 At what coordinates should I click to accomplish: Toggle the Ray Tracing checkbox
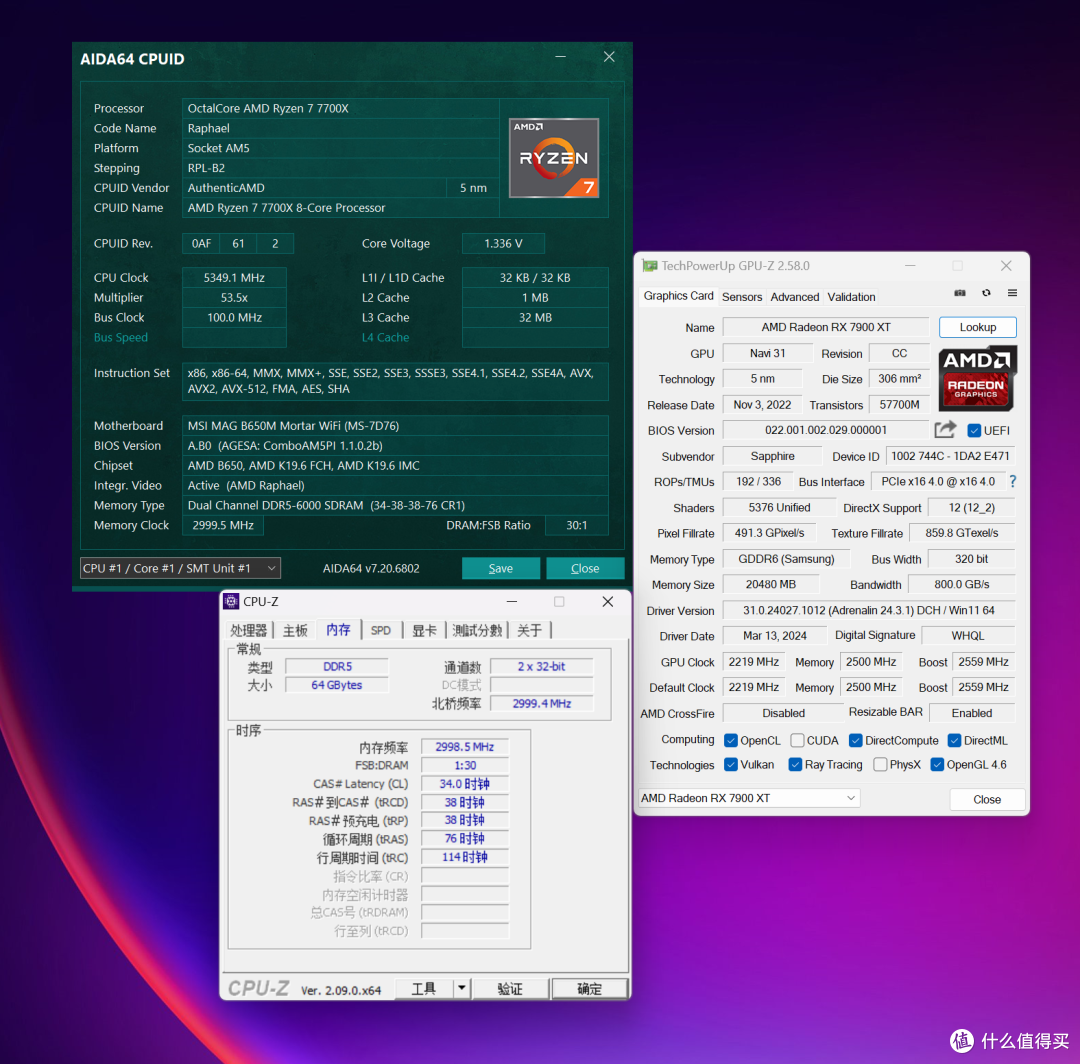click(x=795, y=765)
